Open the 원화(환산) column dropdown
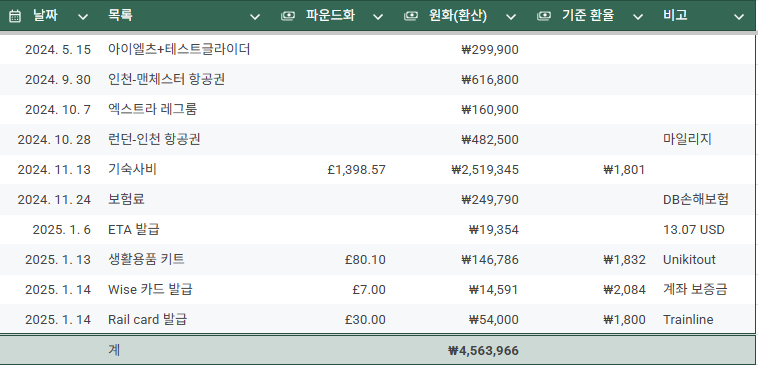Viewport: 758px width, 365px height. coord(510,17)
